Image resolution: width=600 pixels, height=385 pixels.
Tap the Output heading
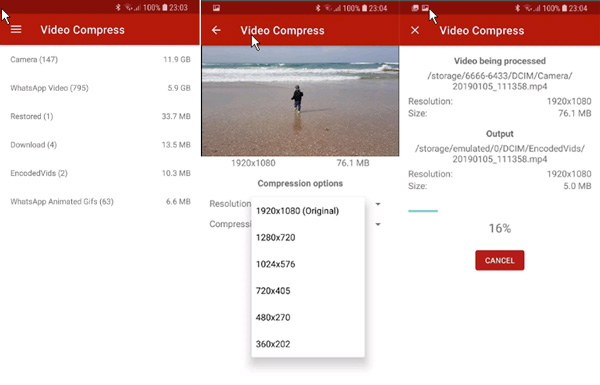coord(500,134)
